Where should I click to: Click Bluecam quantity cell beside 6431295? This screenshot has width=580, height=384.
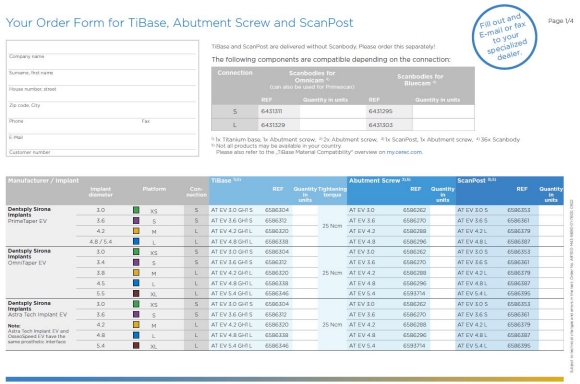(443, 111)
